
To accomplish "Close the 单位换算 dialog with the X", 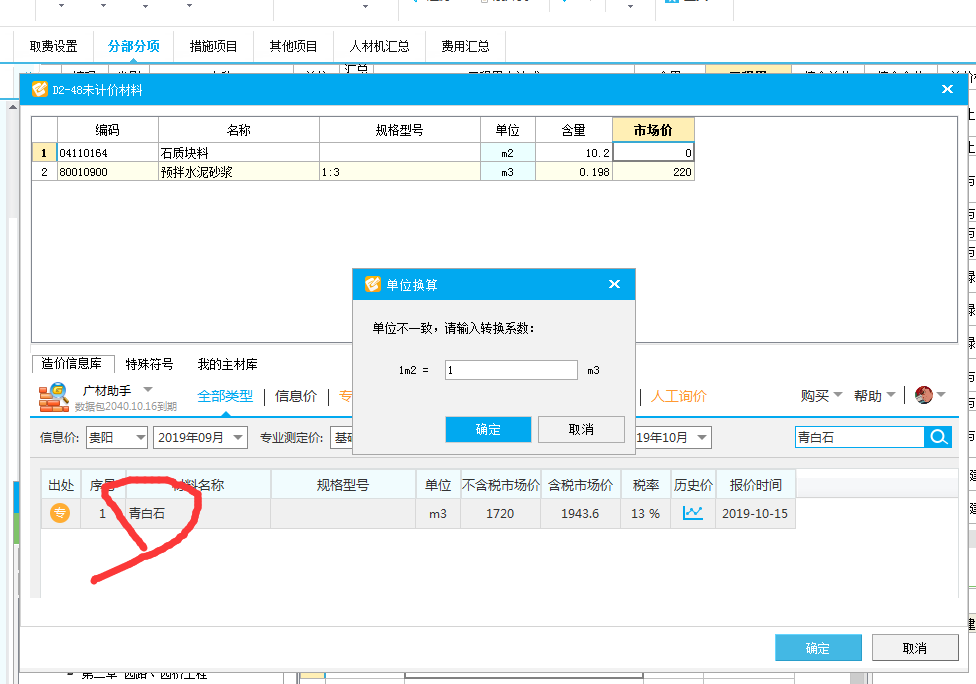I will coord(614,284).
